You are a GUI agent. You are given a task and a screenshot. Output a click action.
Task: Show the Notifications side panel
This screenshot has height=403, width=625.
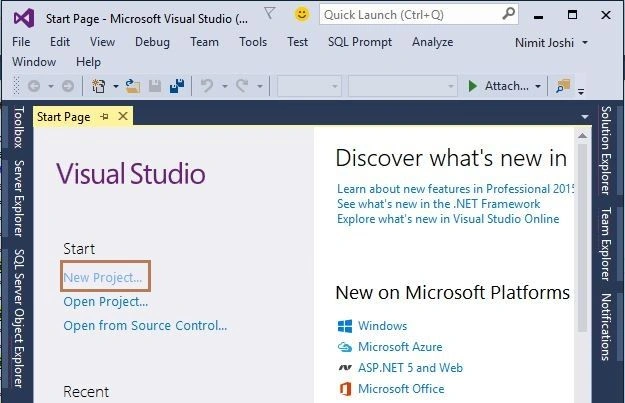click(606, 327)
